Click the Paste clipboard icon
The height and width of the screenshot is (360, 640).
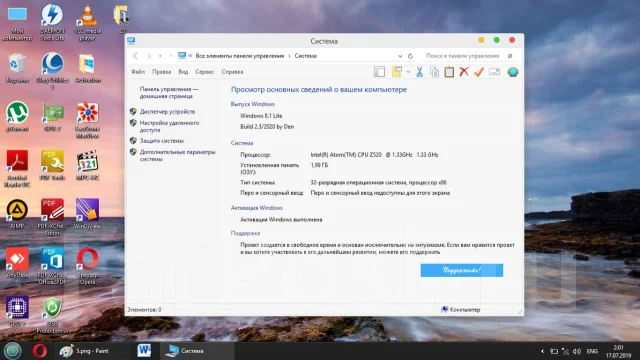point(449,72)
